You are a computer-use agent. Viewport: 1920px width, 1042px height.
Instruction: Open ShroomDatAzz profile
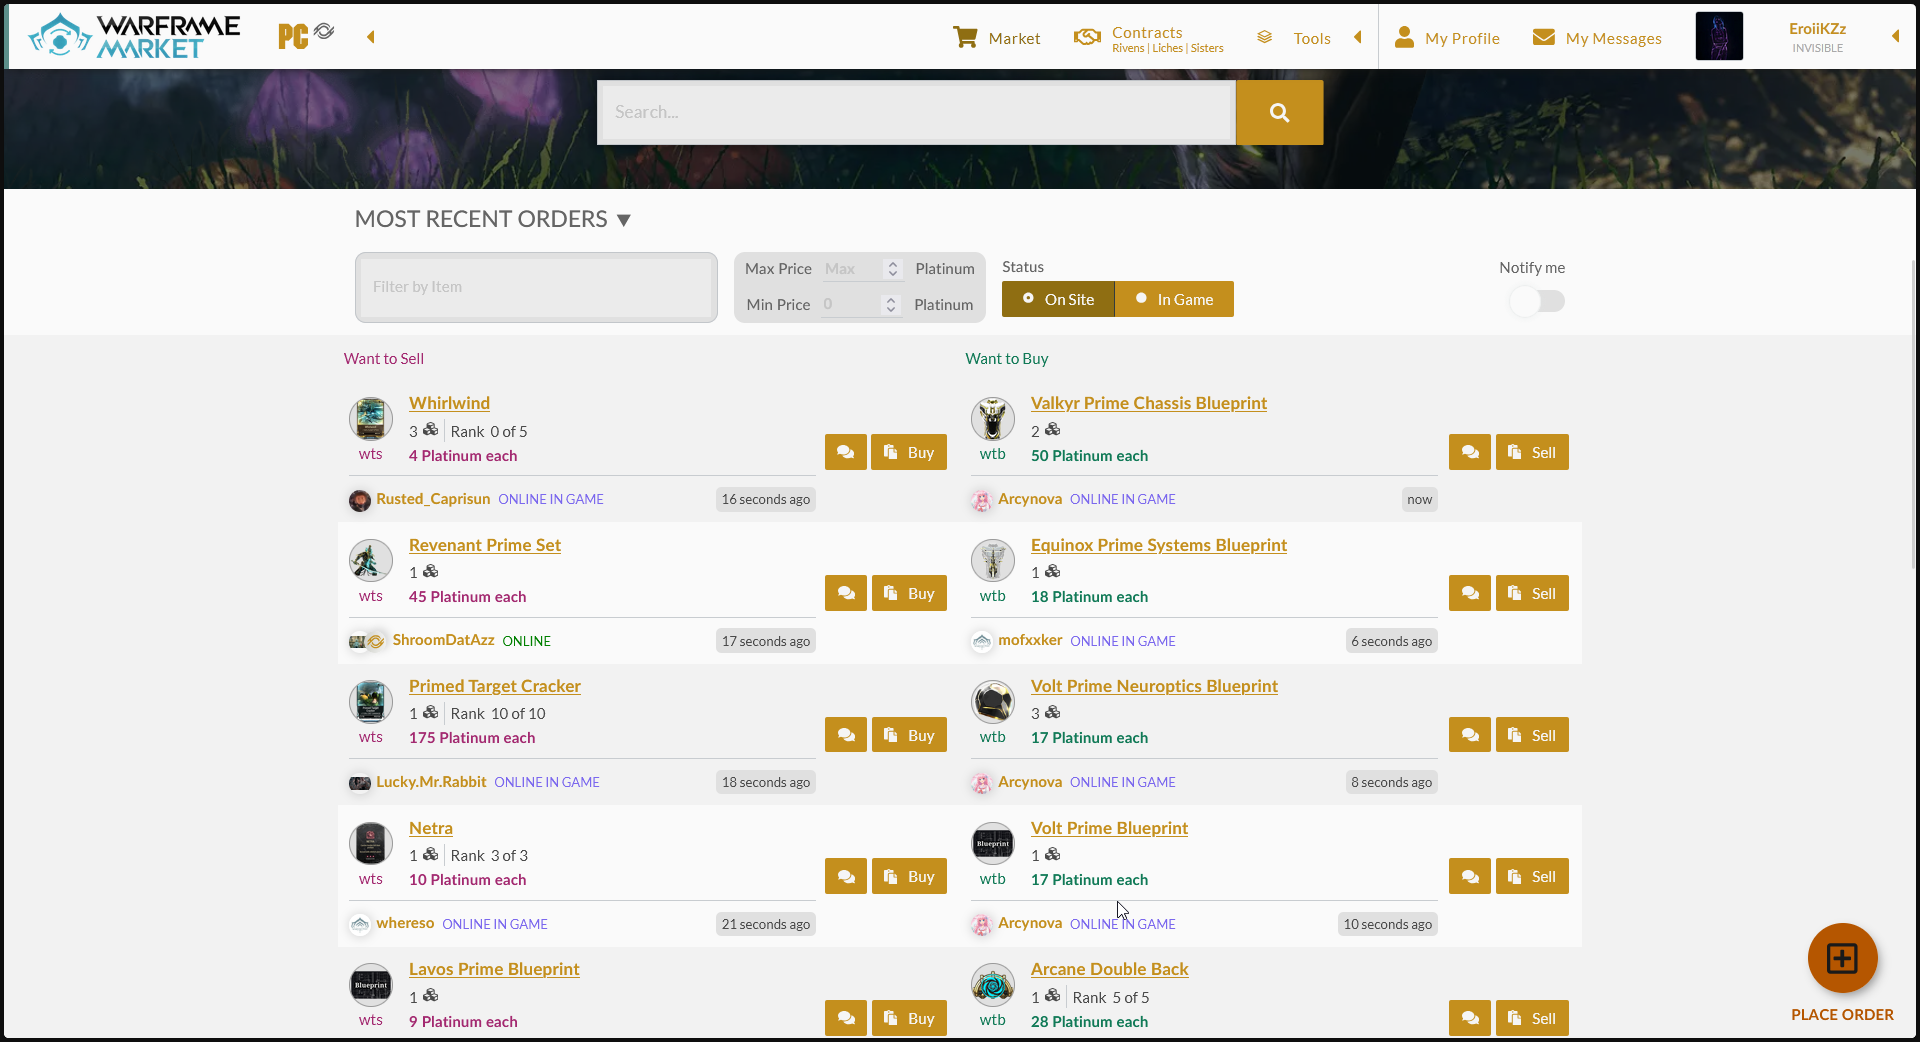point(443,640)
